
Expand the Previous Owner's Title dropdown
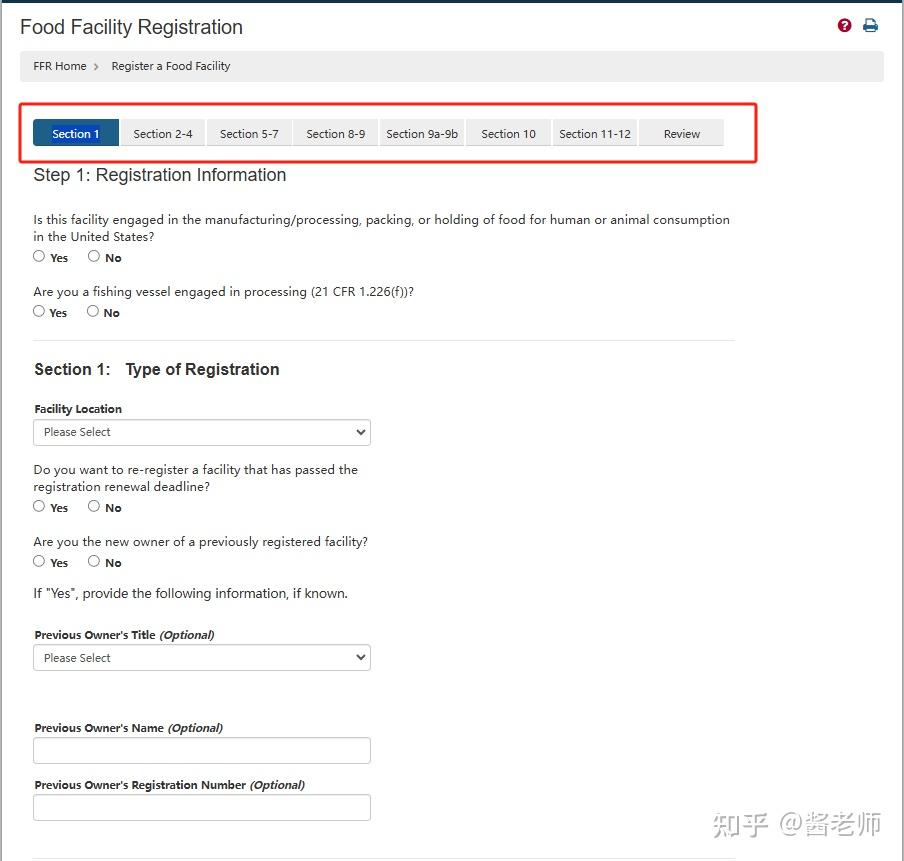[202, 658]
